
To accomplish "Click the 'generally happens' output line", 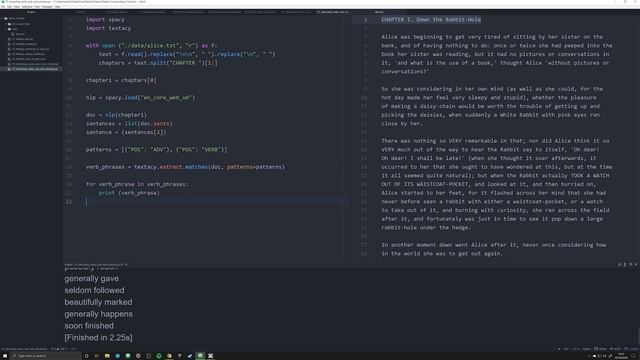I will (98, 314).
